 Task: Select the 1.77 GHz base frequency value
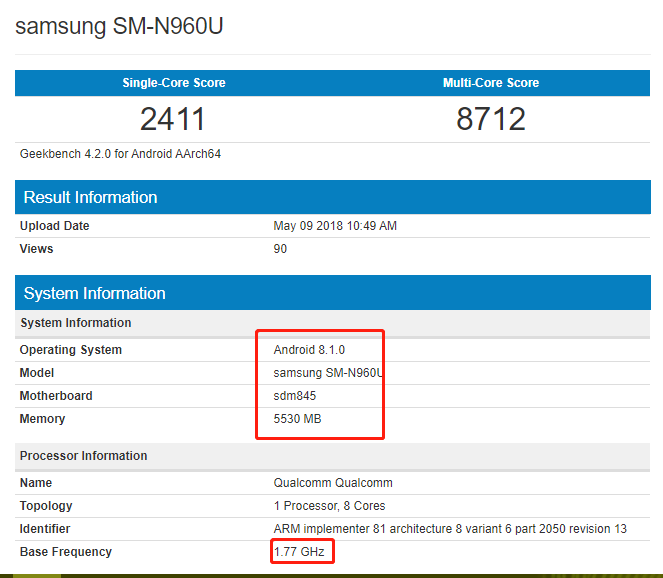[x=299, y=552]
